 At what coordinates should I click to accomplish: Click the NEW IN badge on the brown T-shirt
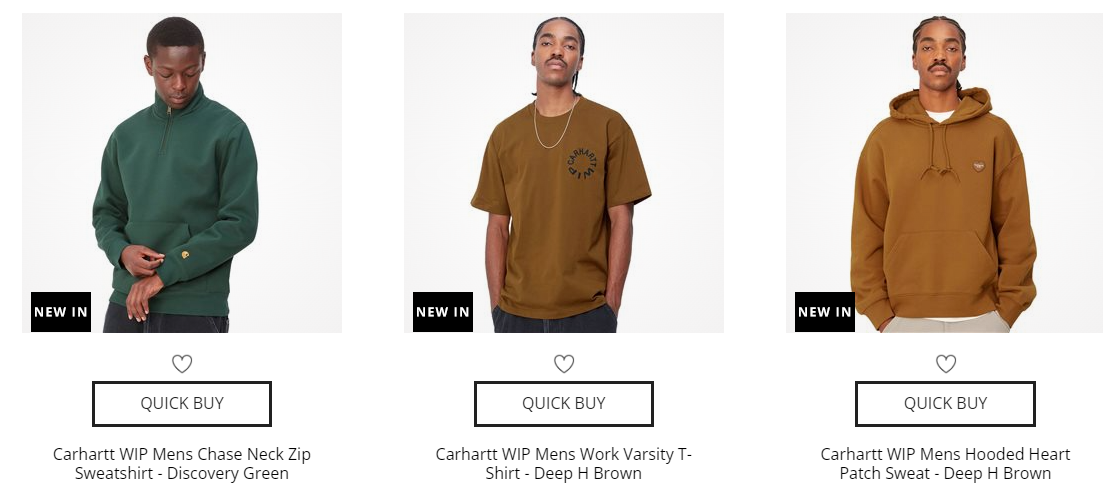442,312
